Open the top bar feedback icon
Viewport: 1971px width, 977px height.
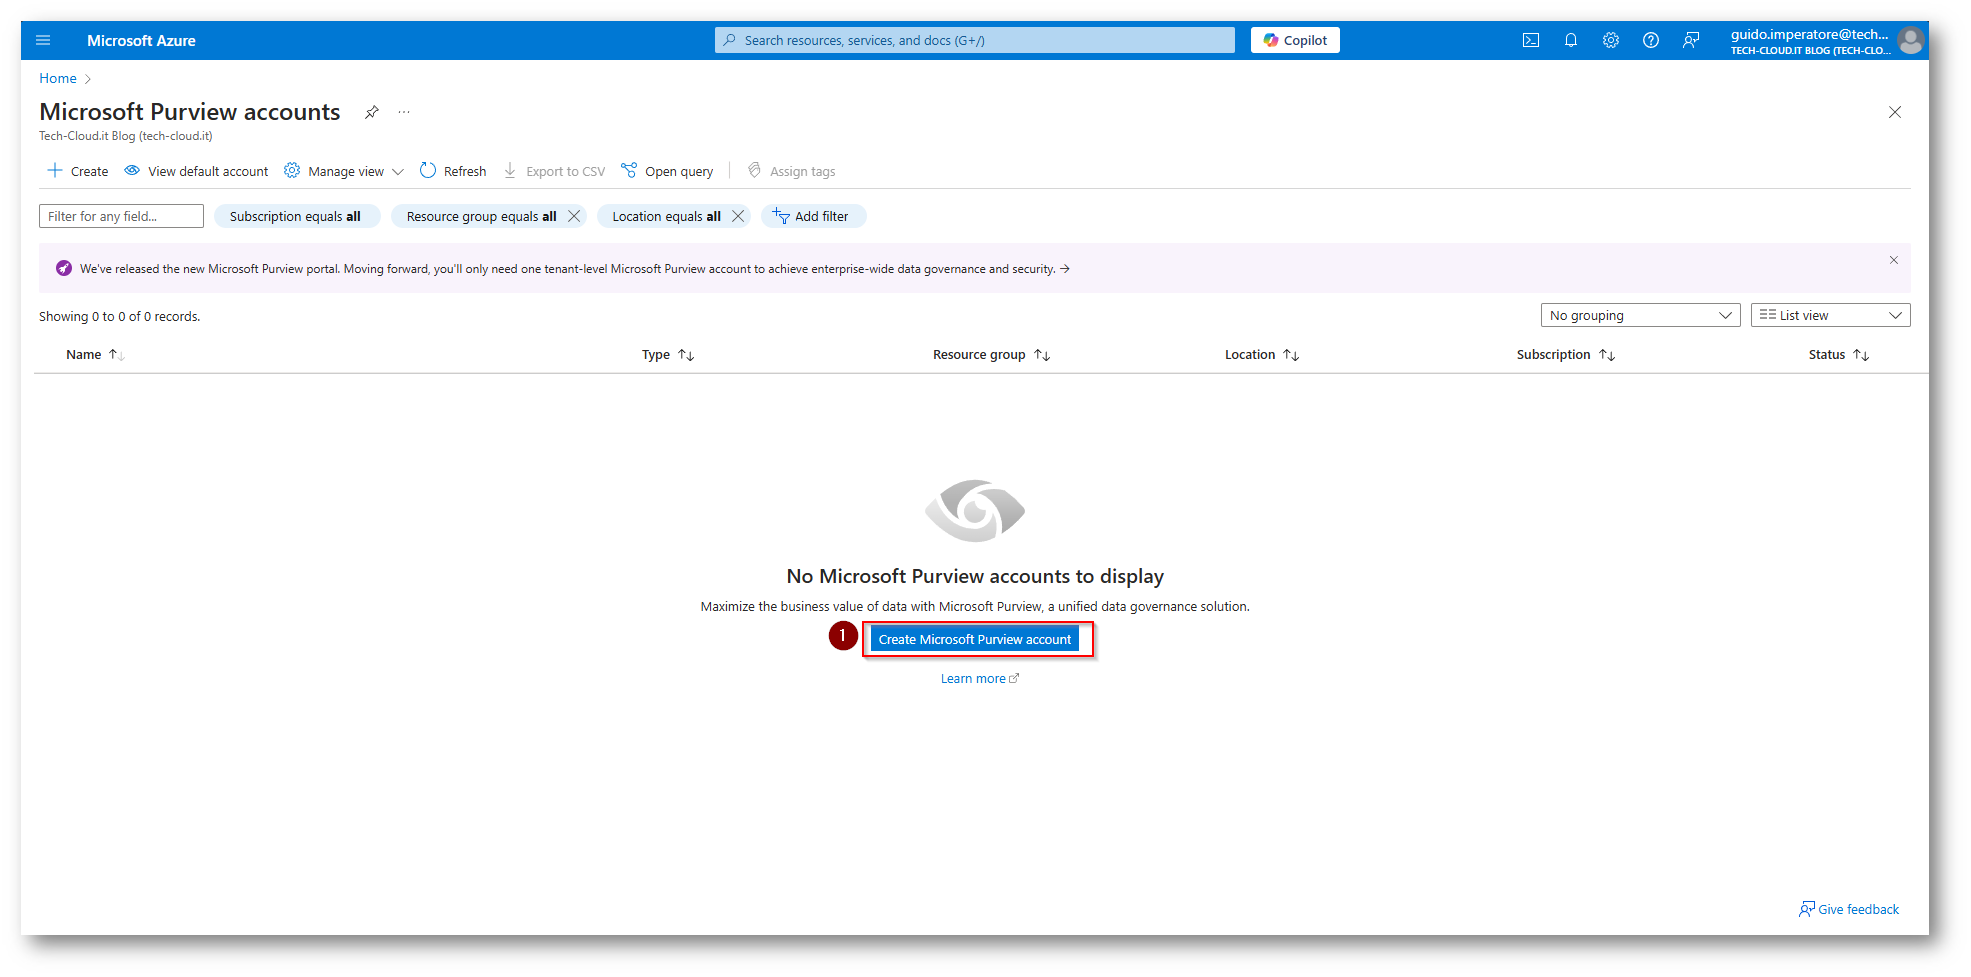click(x=1691, y=41)
